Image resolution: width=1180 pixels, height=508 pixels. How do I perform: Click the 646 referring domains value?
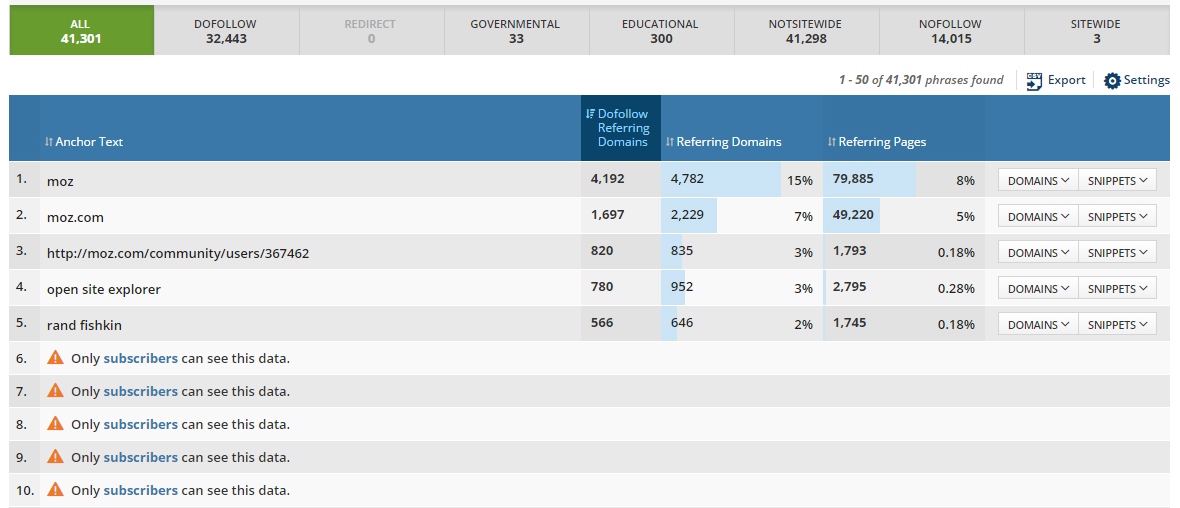(682, 323)
